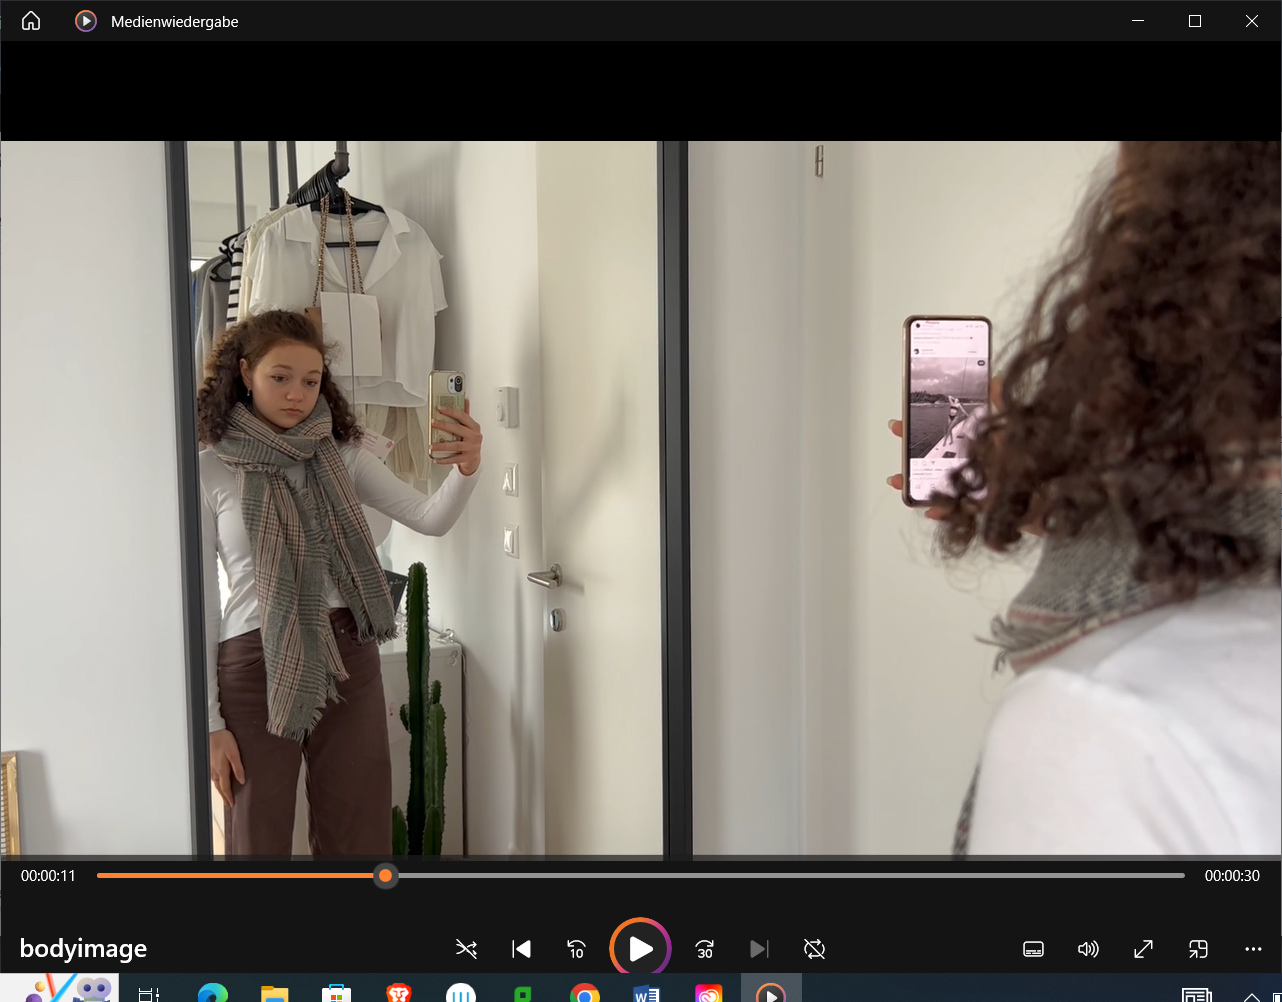Skip to previous track

[x=521, y=949]
